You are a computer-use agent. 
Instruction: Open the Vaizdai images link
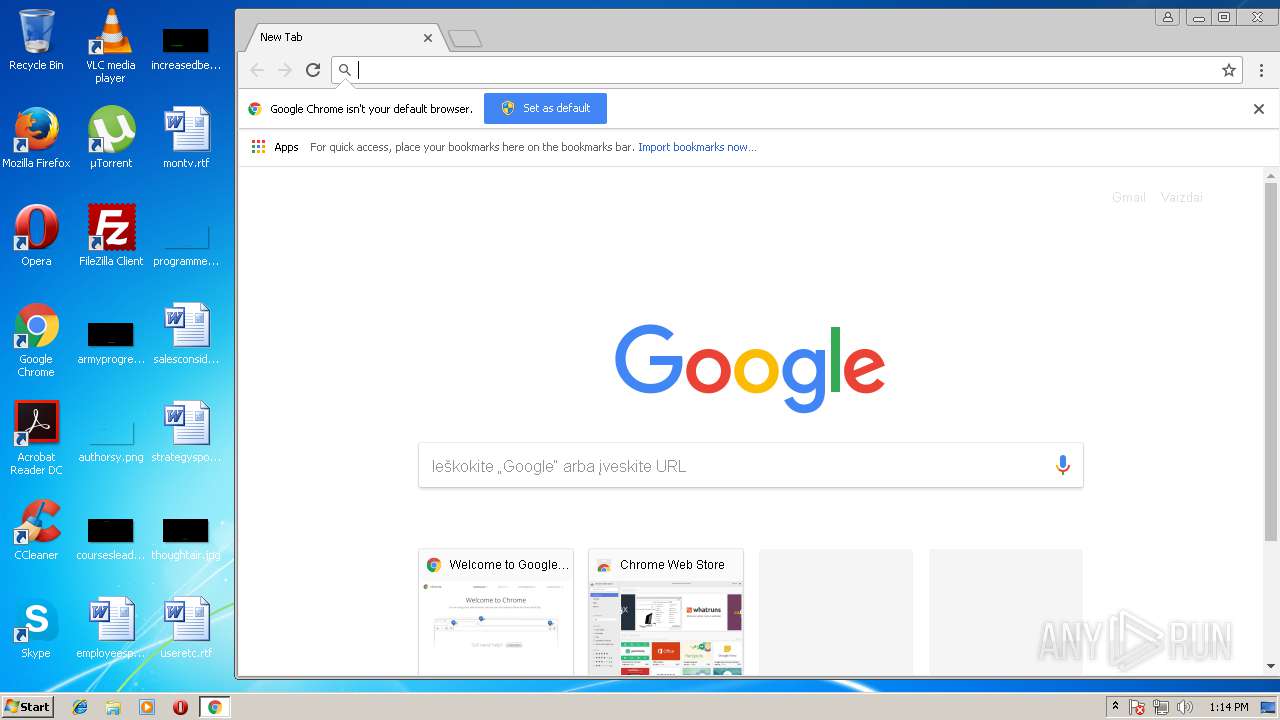point(1182,197)
